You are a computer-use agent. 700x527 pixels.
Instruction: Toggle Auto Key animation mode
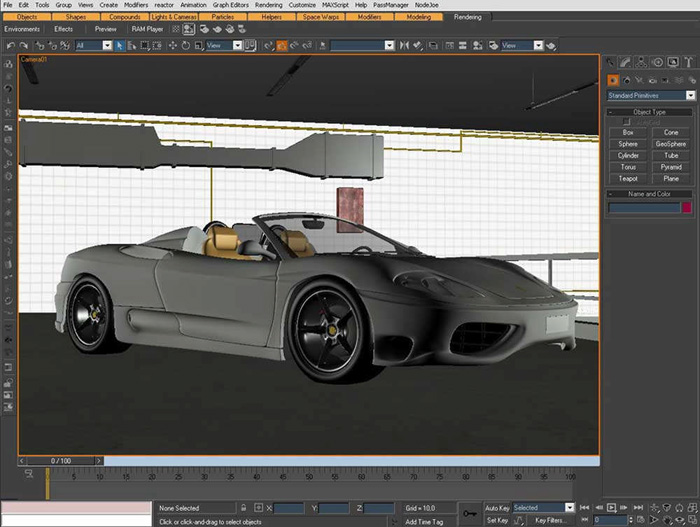tap(497, 508)
